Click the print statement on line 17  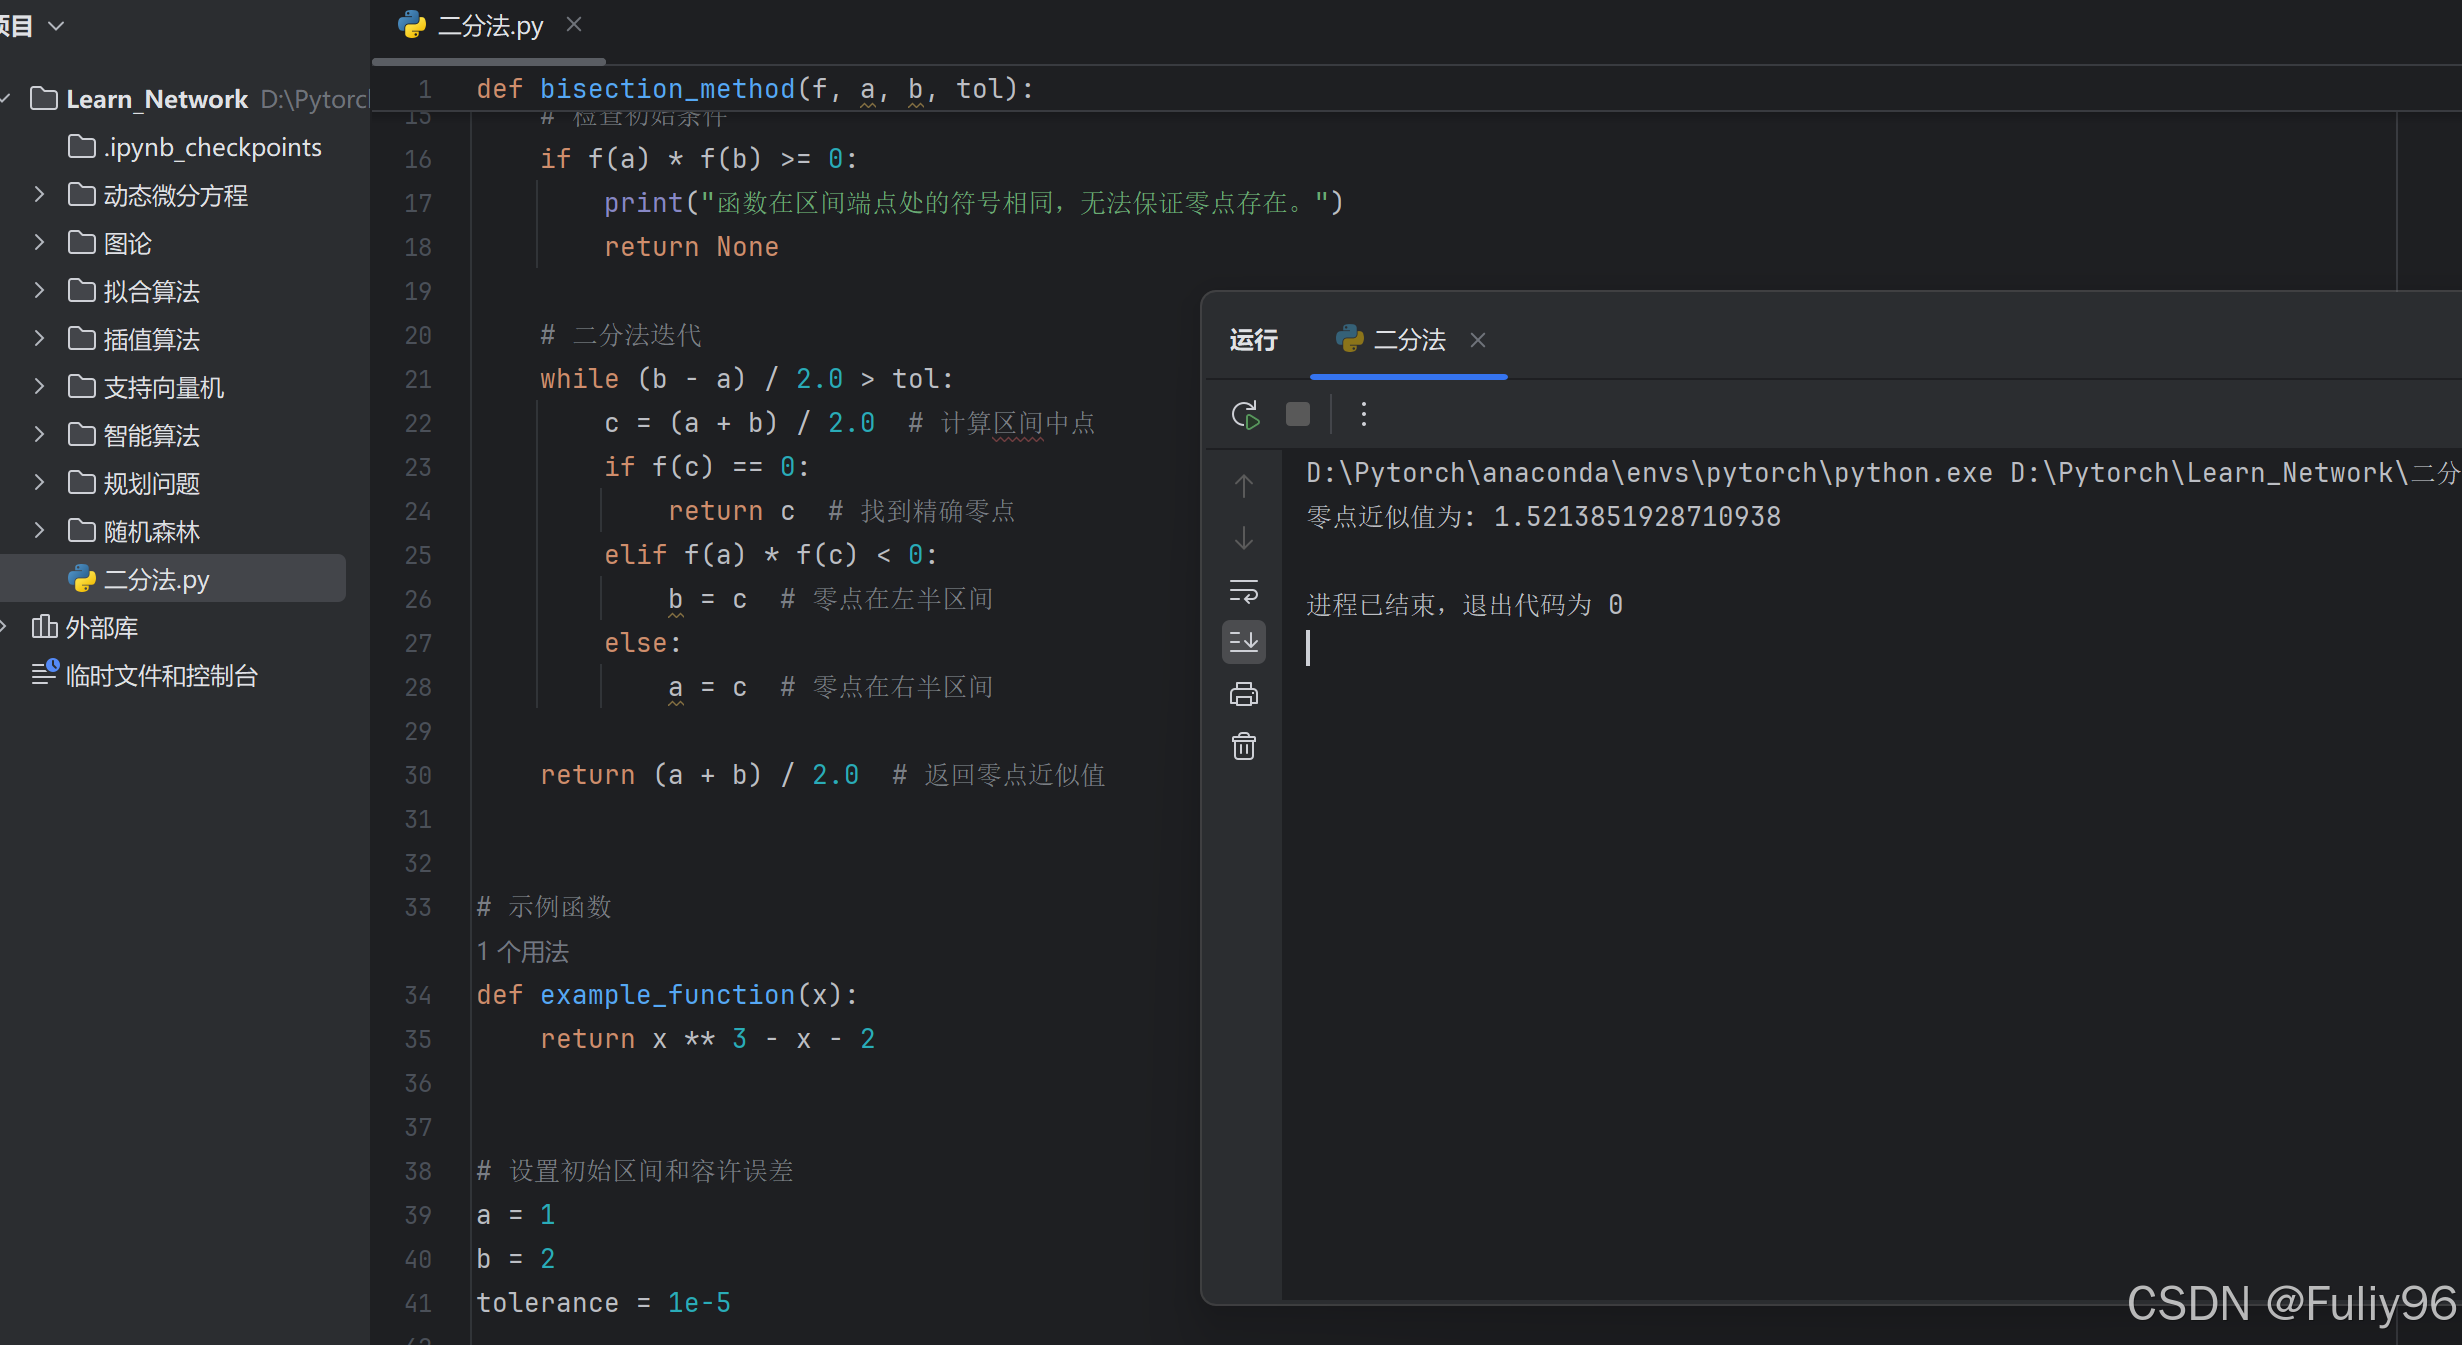point(974,203)
